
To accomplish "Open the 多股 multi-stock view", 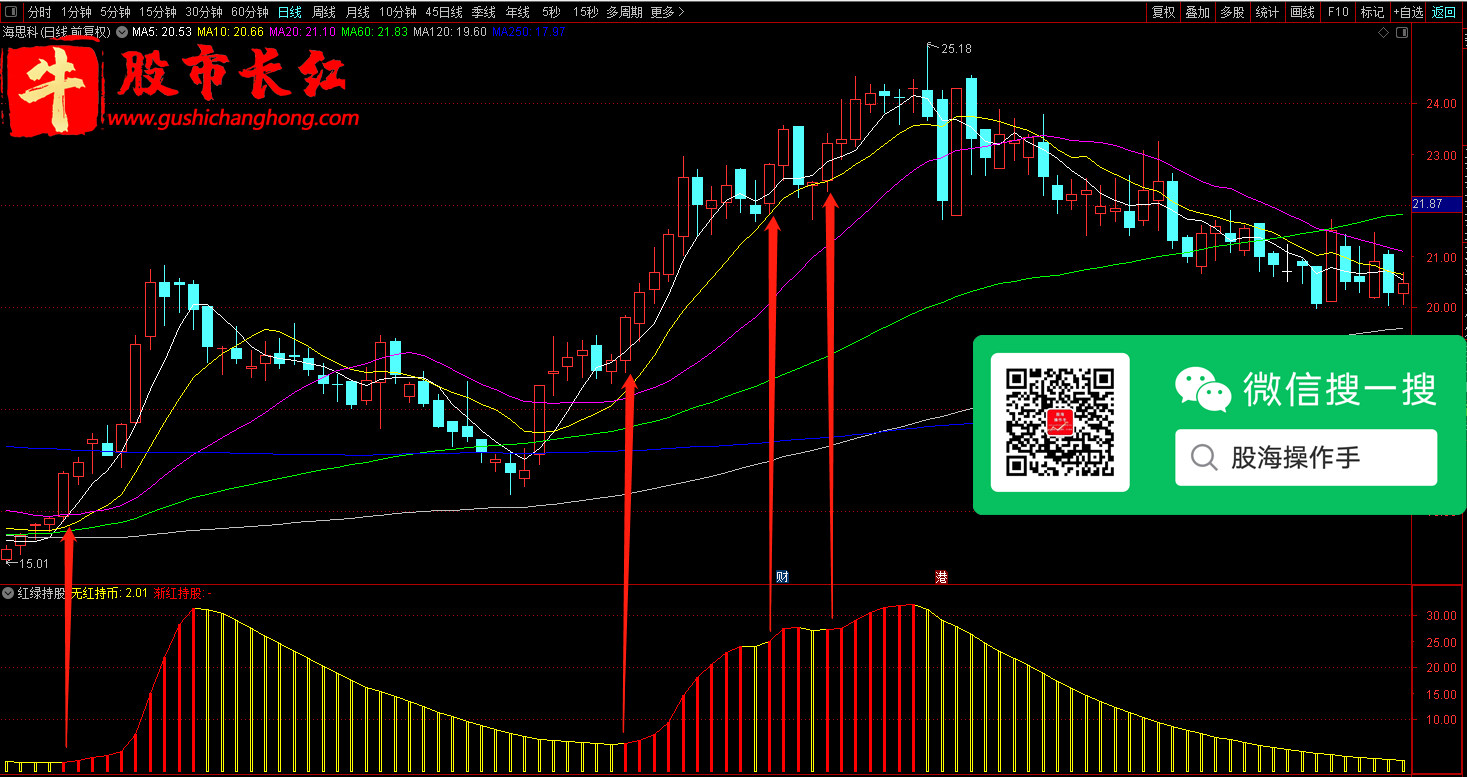I will click(1231, 12).
